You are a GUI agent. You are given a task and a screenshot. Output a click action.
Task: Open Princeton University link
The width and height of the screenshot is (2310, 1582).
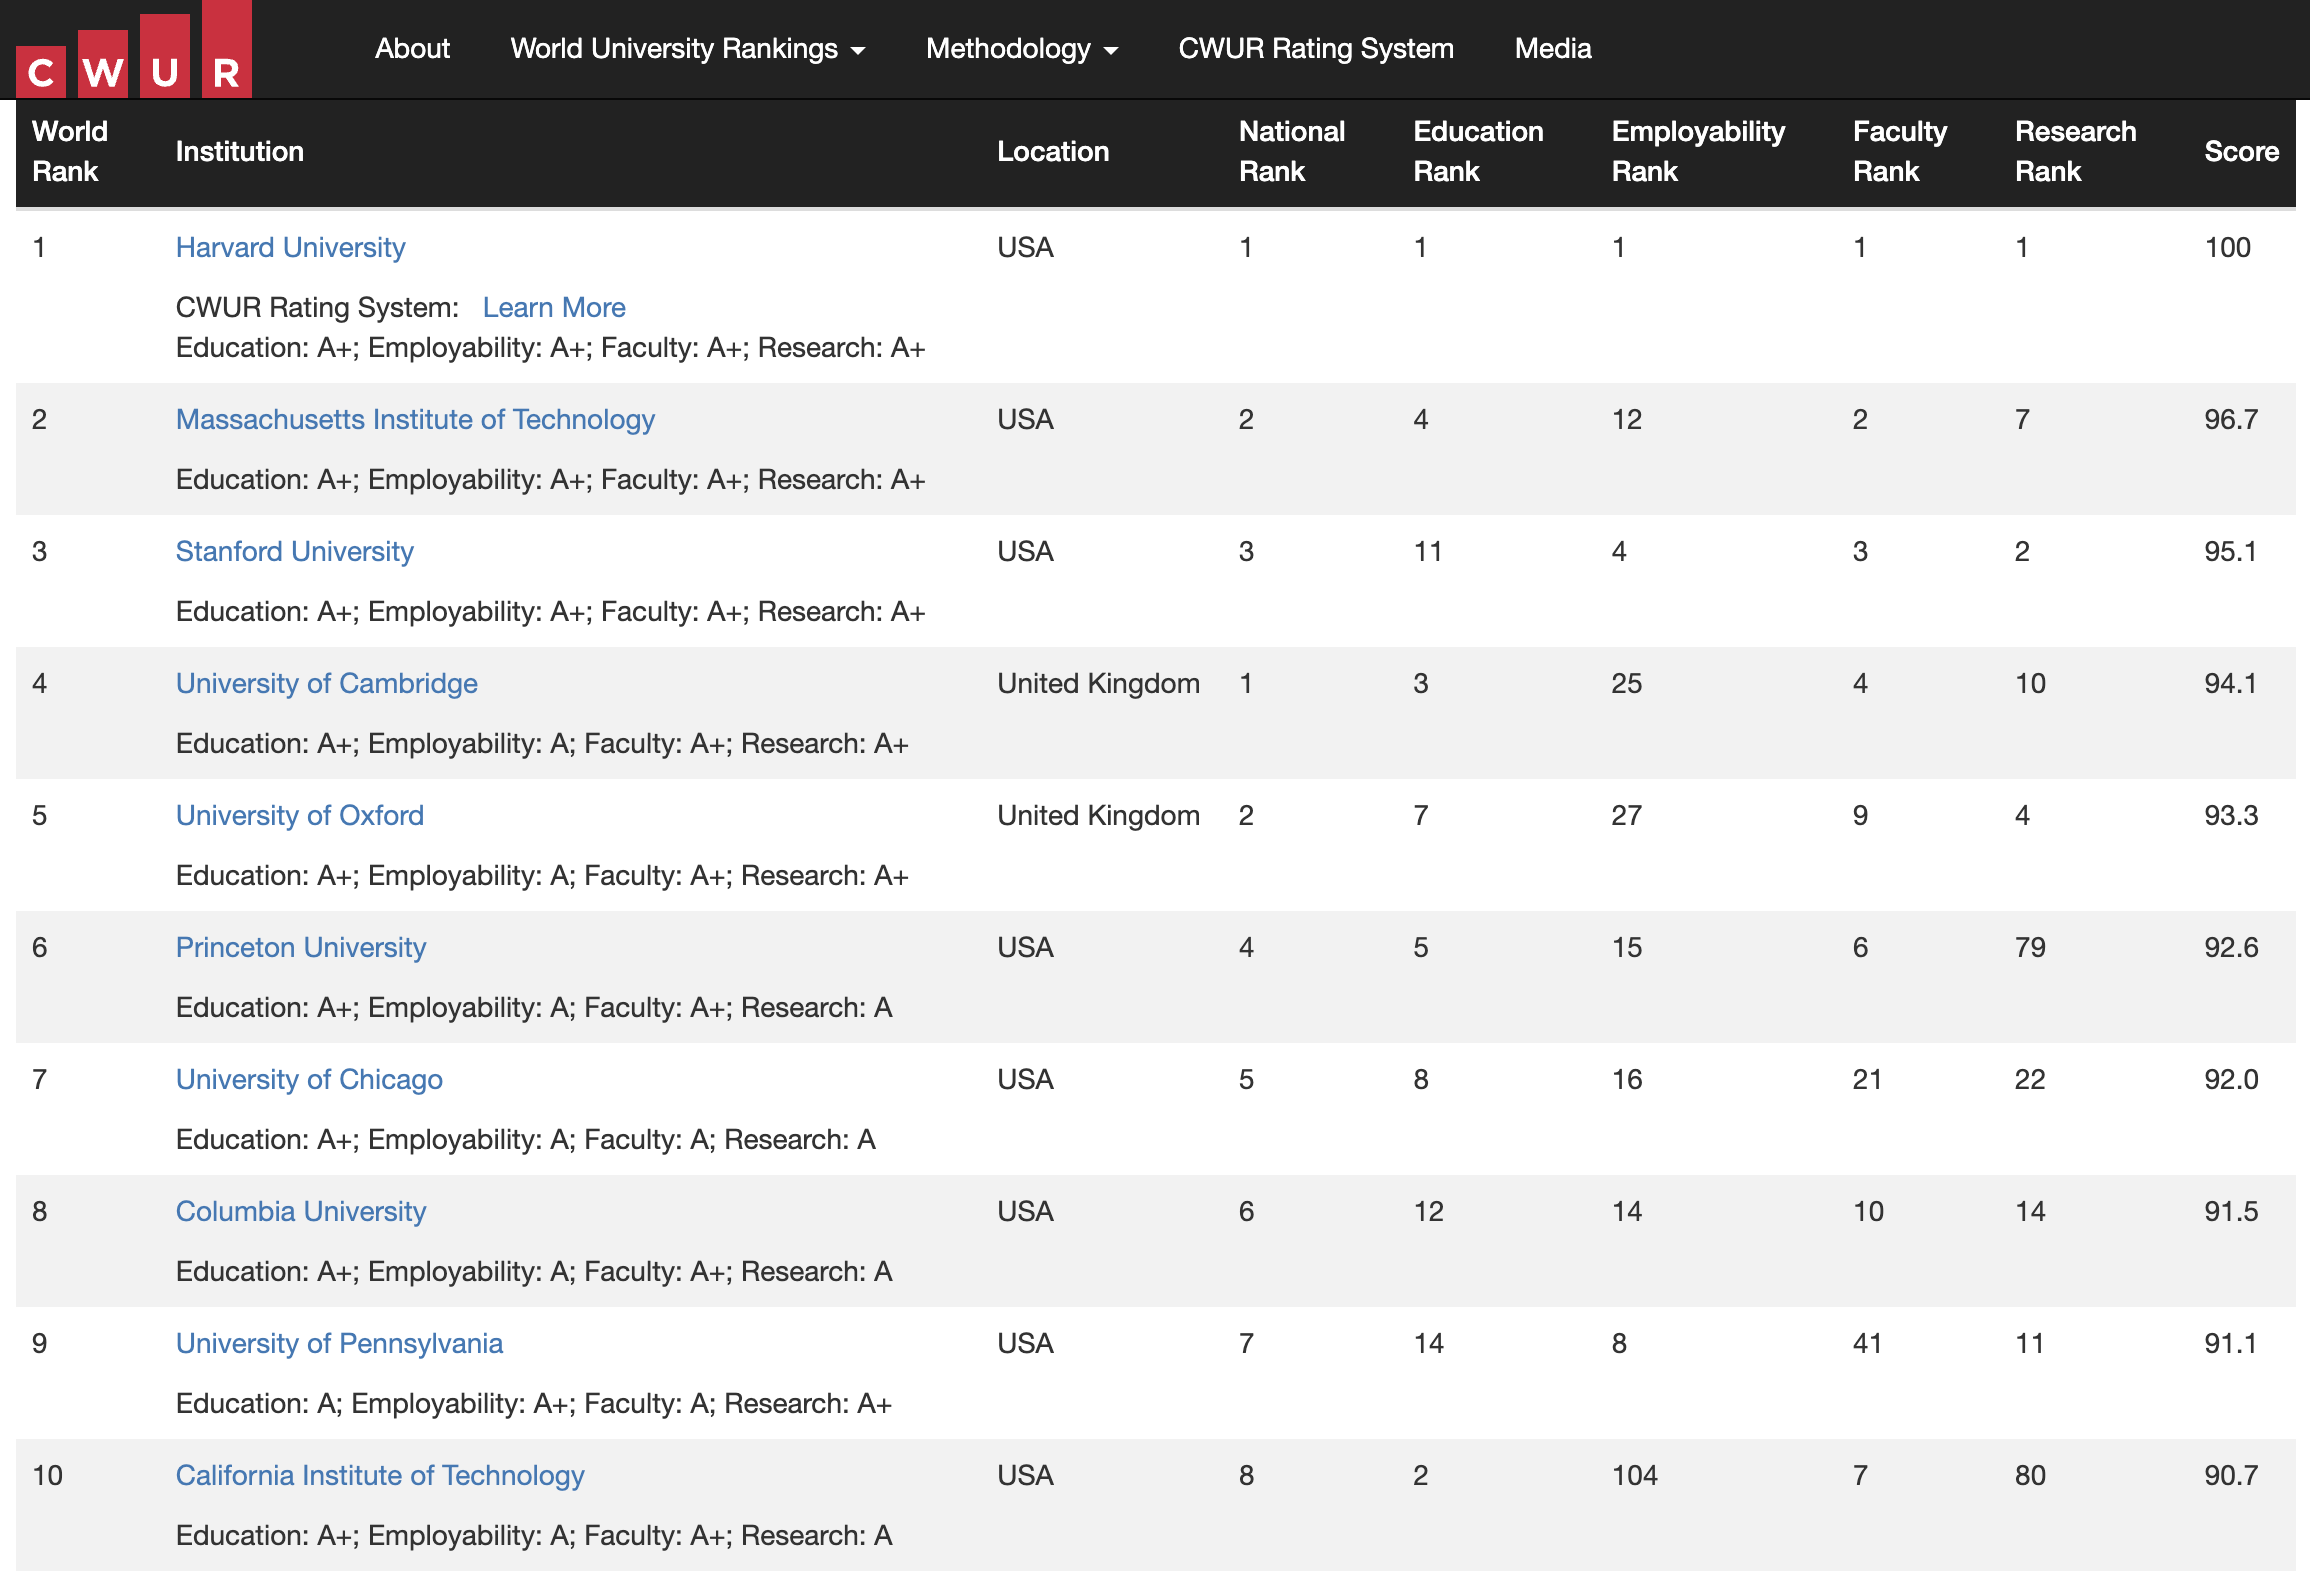[300, 947]
